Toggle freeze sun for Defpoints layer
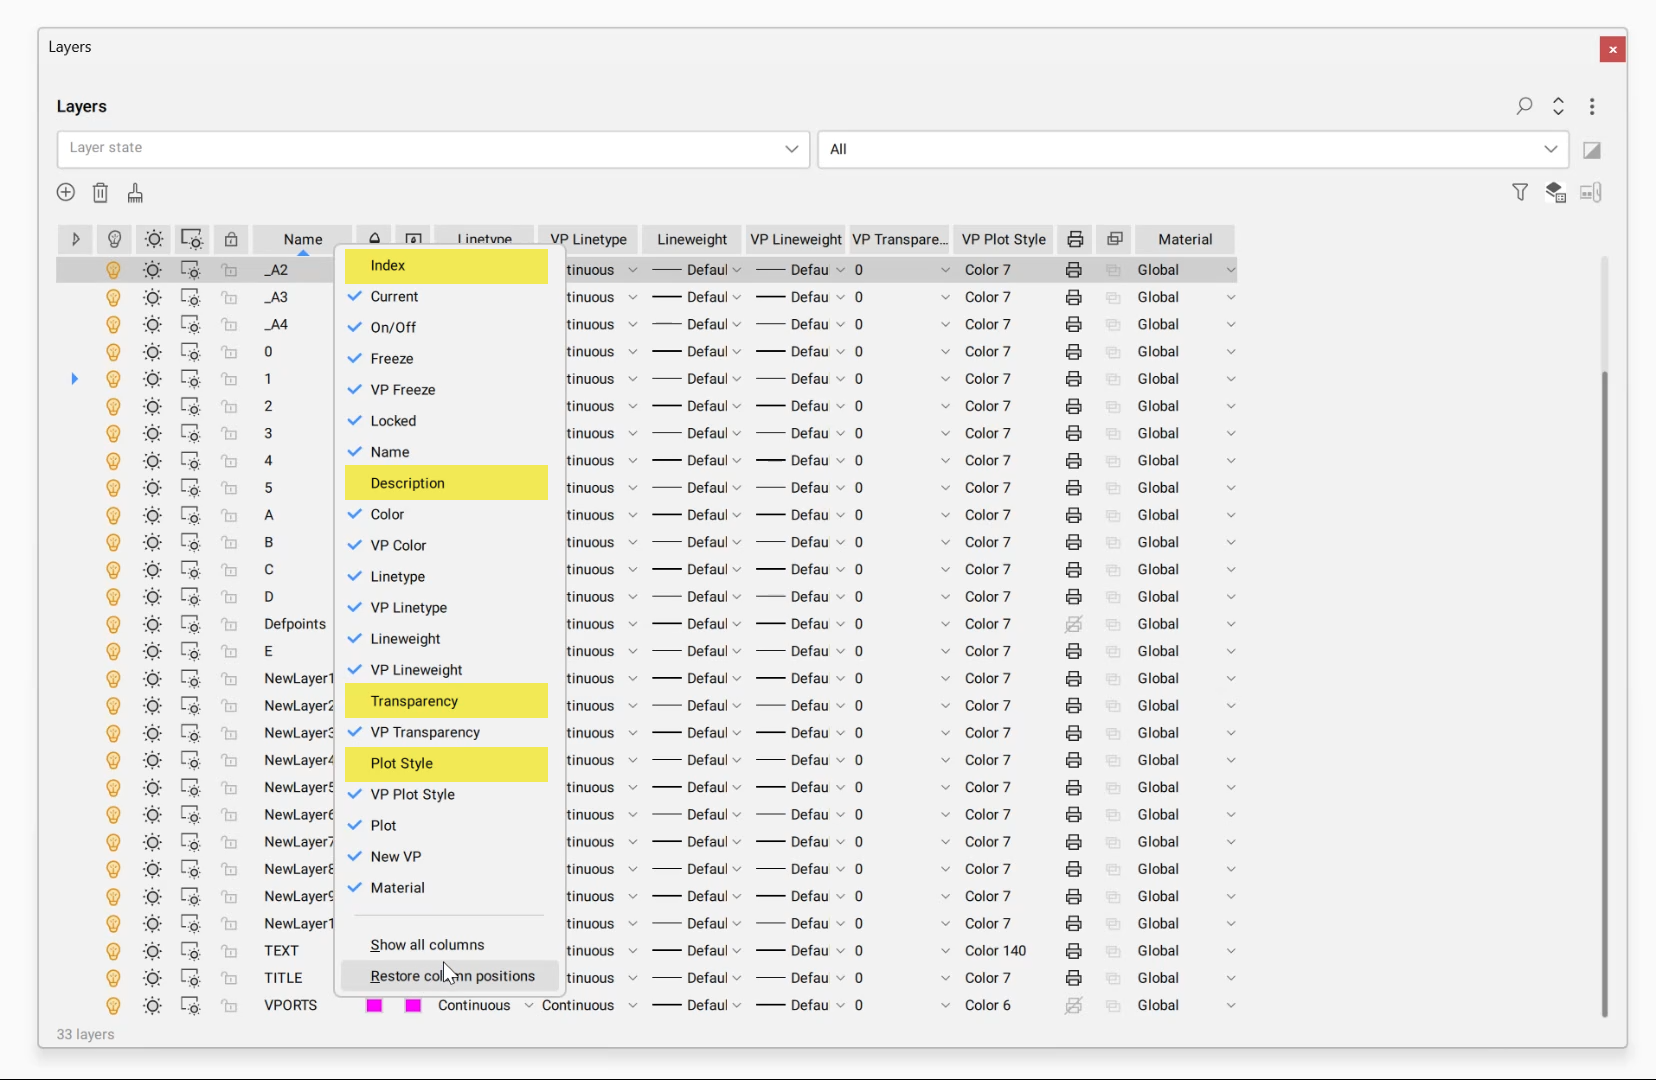 (152, 624)
